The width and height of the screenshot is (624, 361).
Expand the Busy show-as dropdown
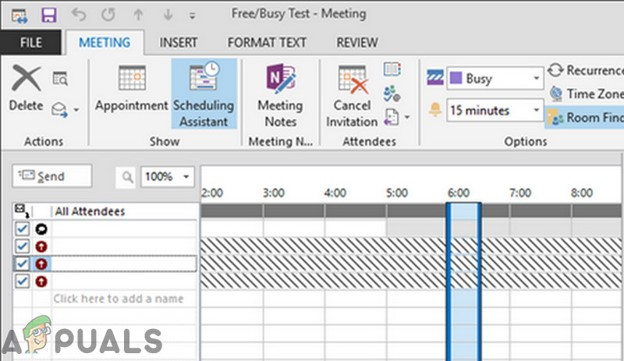tap(536, 78)
